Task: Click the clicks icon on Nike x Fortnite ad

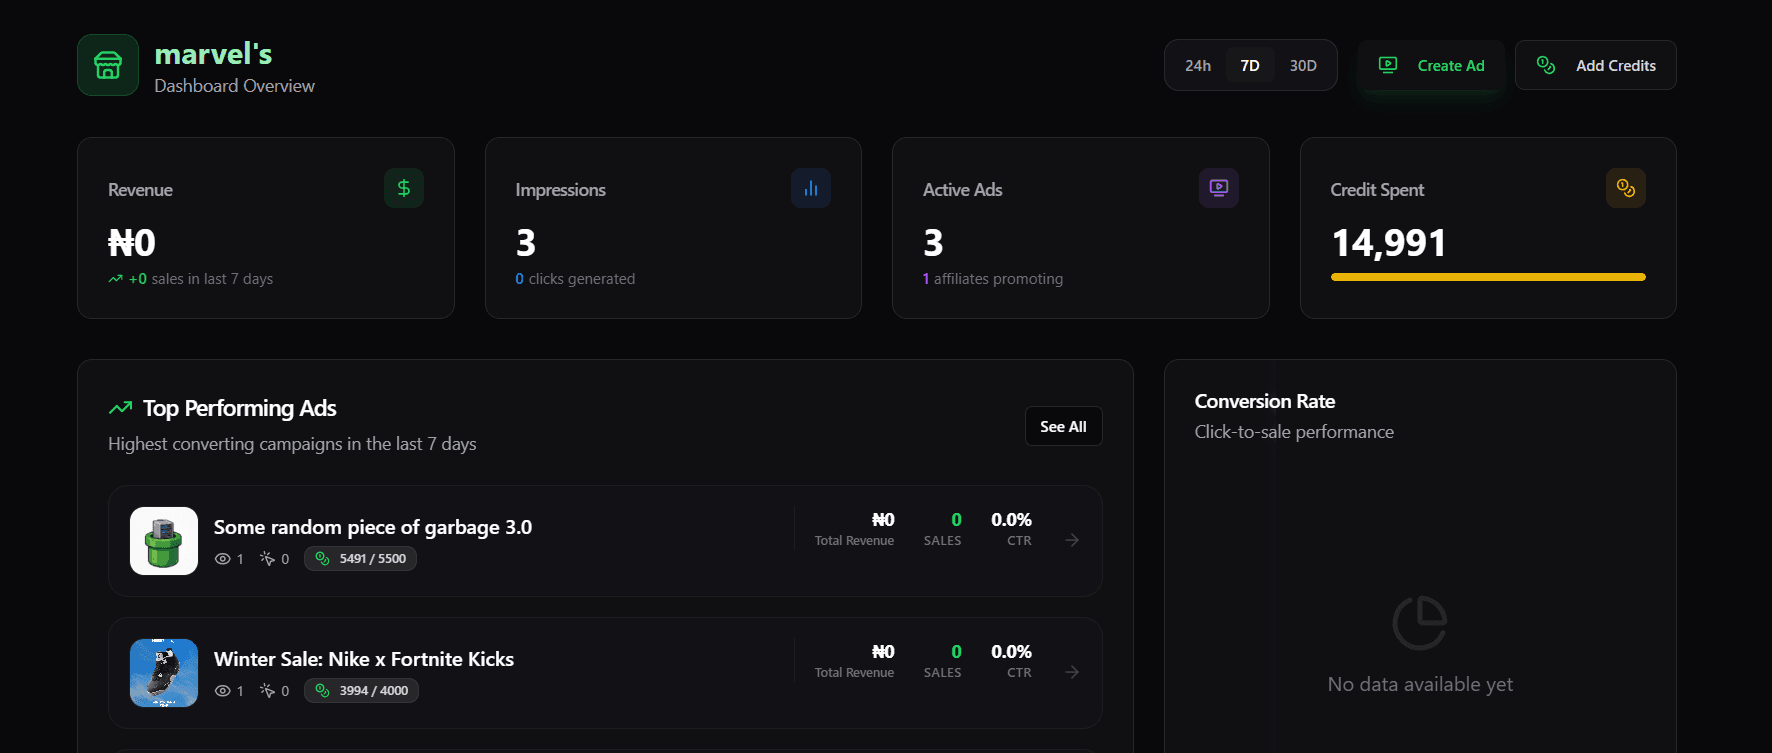Action: pyautogui.click(x=267, y=691)
